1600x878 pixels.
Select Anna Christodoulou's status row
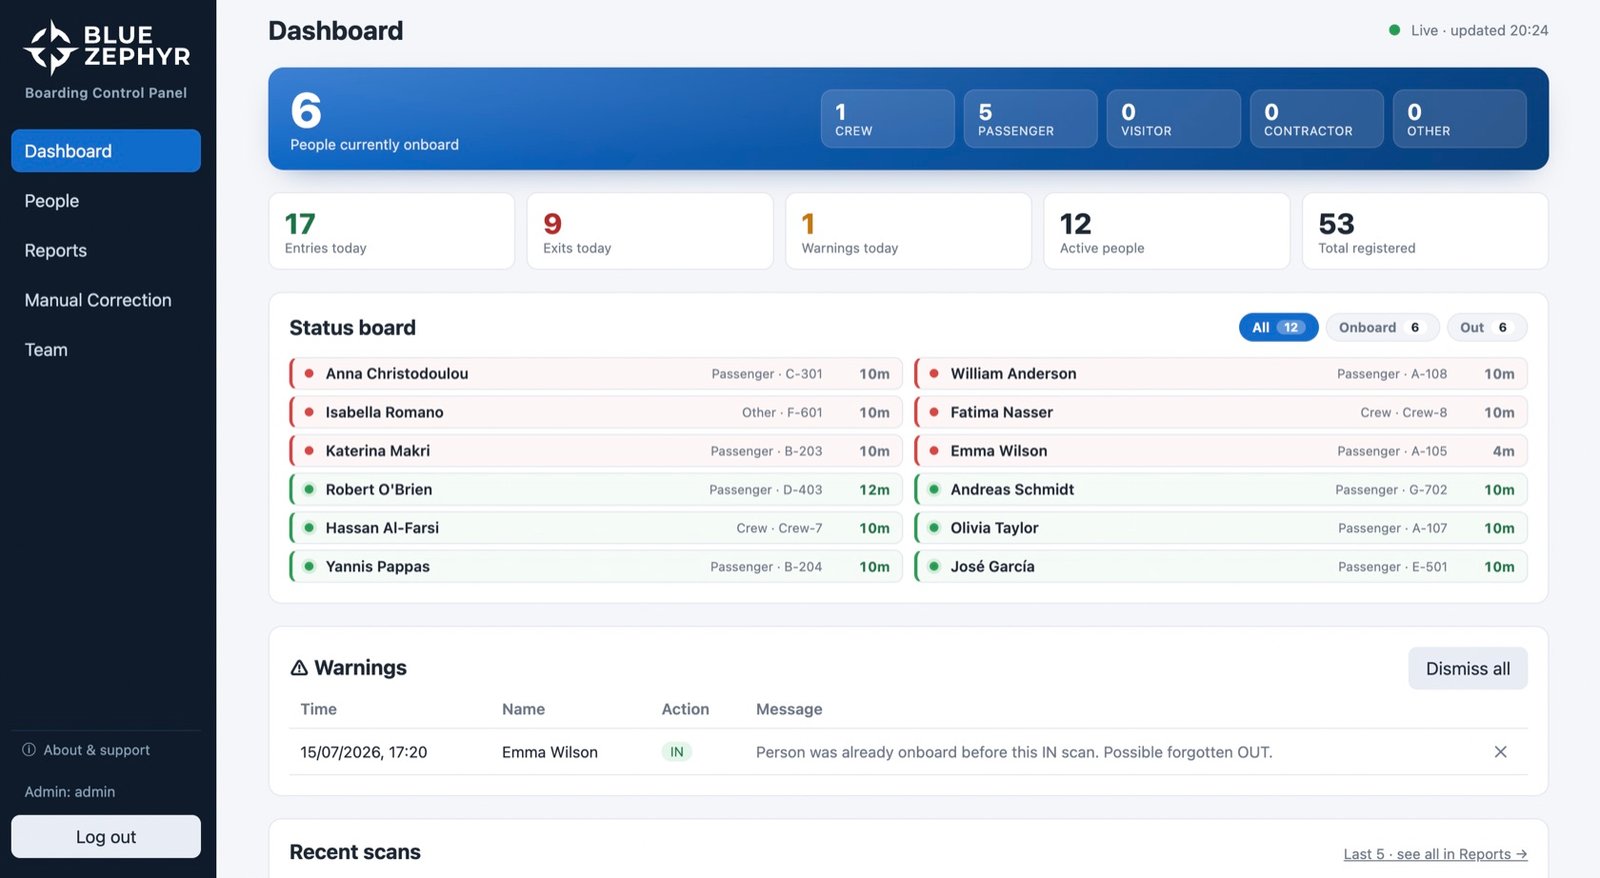tap(596, 373)
